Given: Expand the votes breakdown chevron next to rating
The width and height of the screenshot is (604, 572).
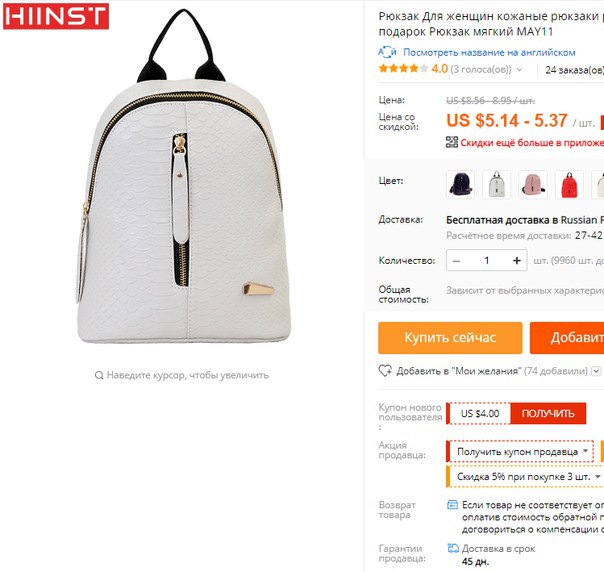Looking at the screenshot, I should pos(519,70).
